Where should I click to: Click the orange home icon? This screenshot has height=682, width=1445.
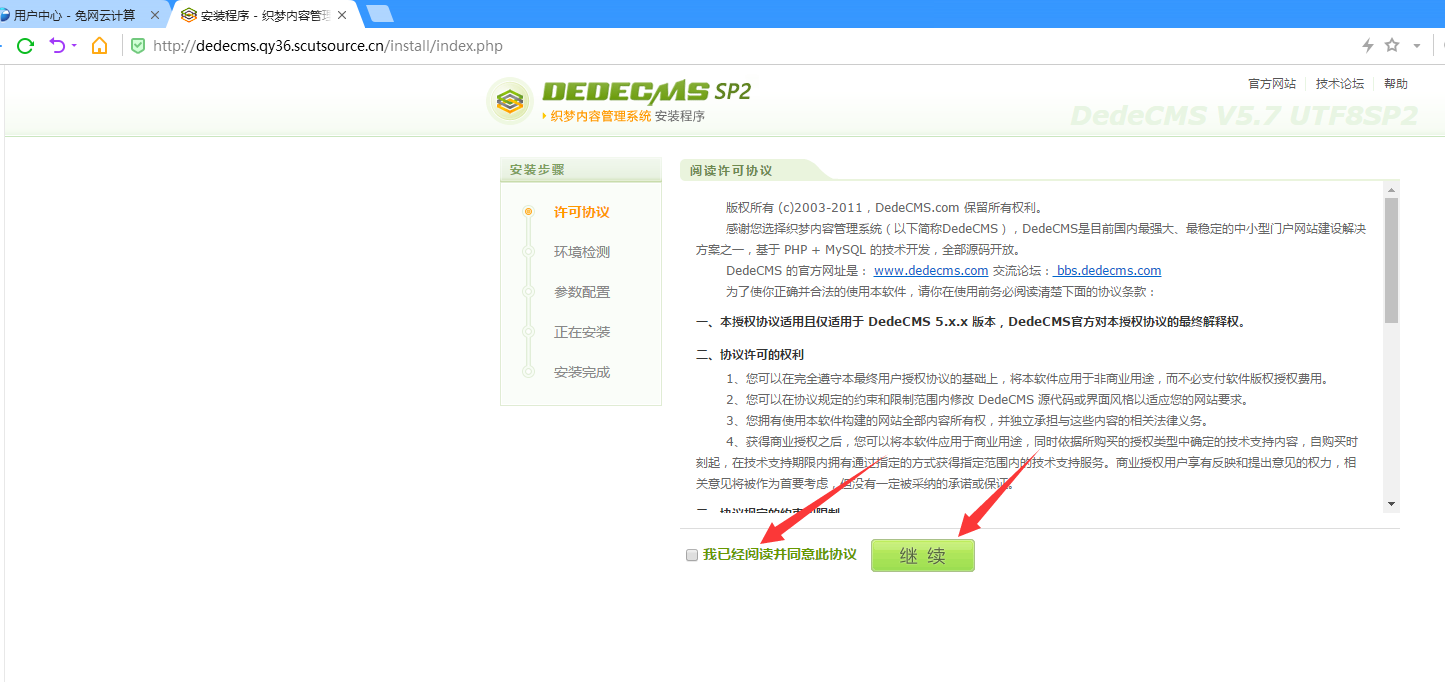(100, 45)
